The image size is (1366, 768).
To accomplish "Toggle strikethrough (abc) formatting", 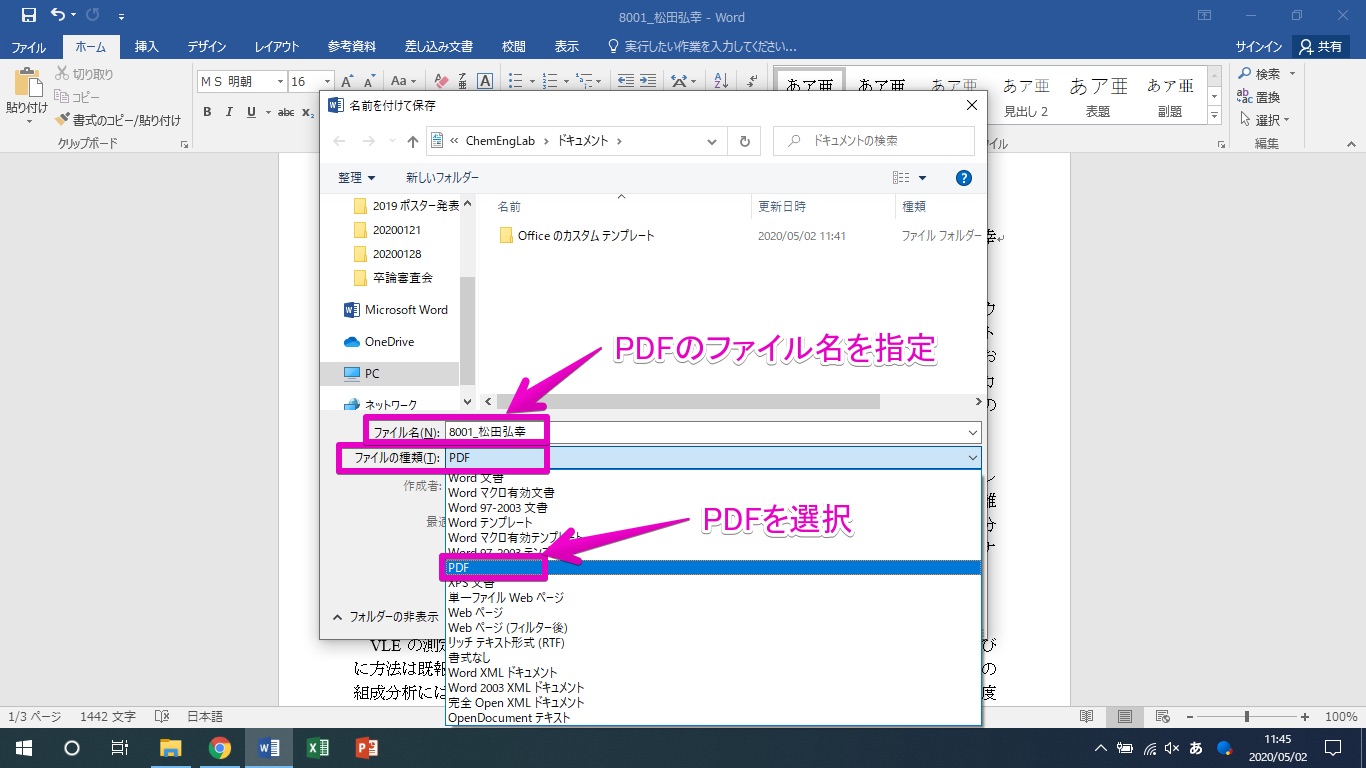I will (286, 112).
